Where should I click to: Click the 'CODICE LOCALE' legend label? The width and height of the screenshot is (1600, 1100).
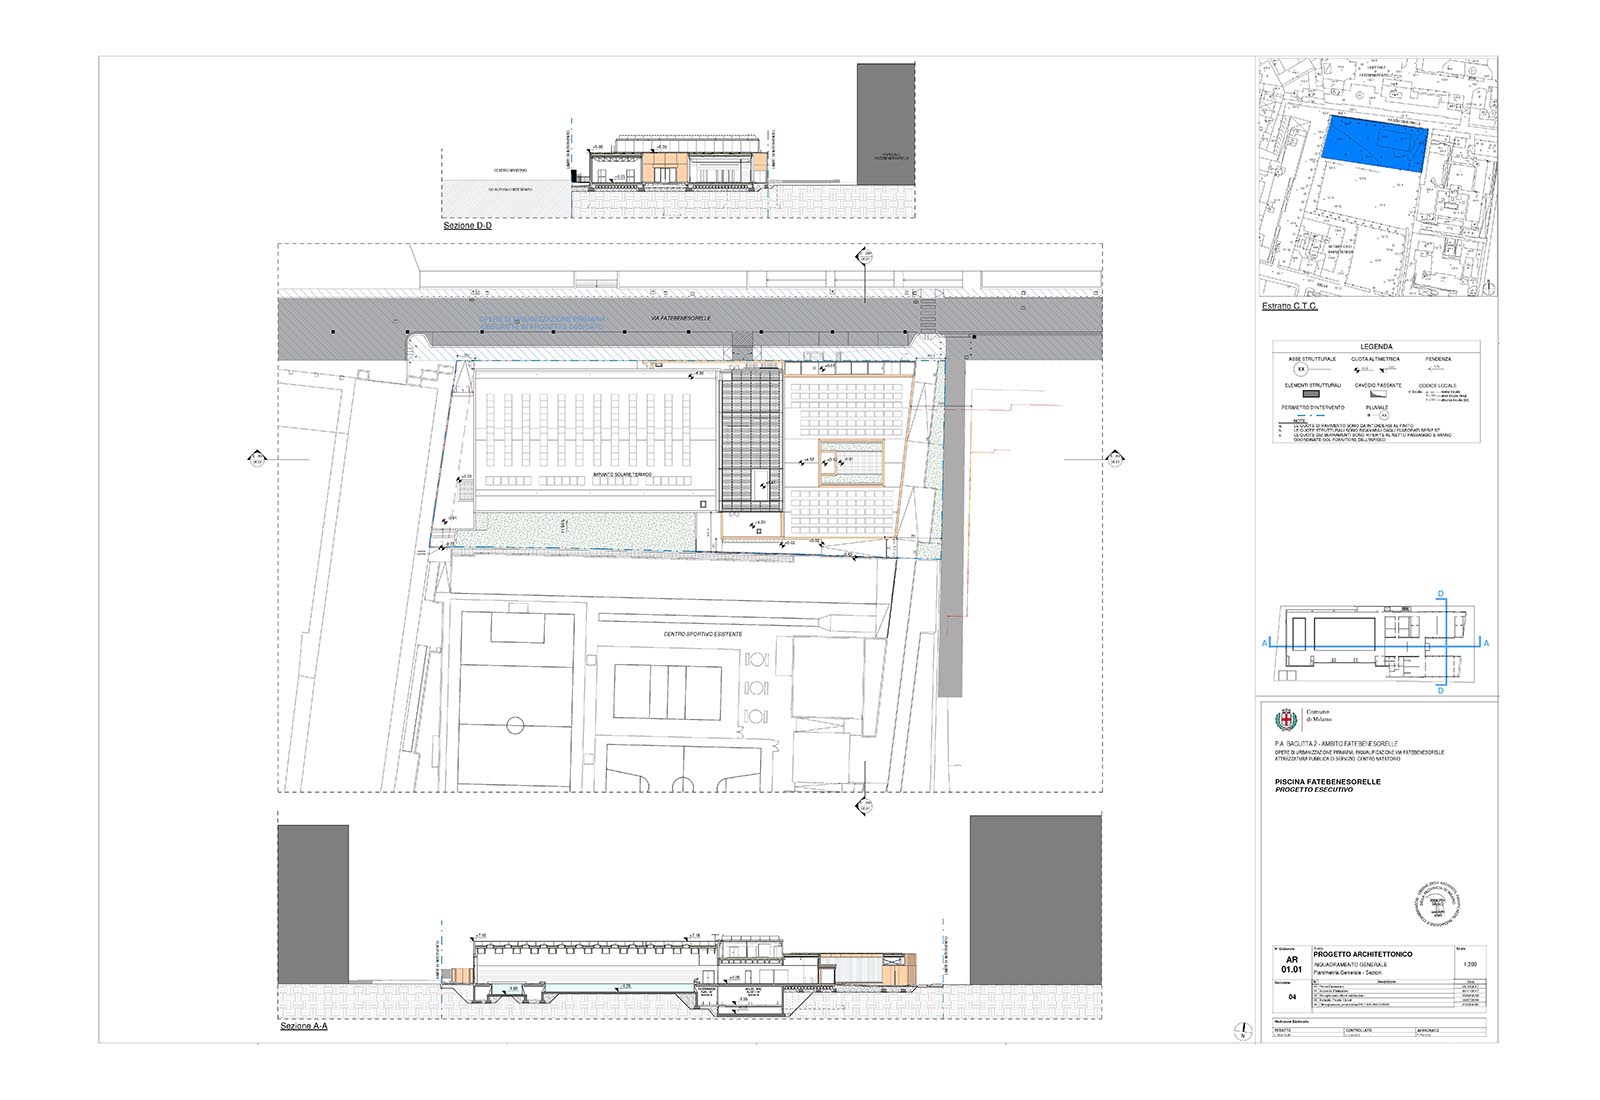pyautogui.click(x=1438, y=385)
